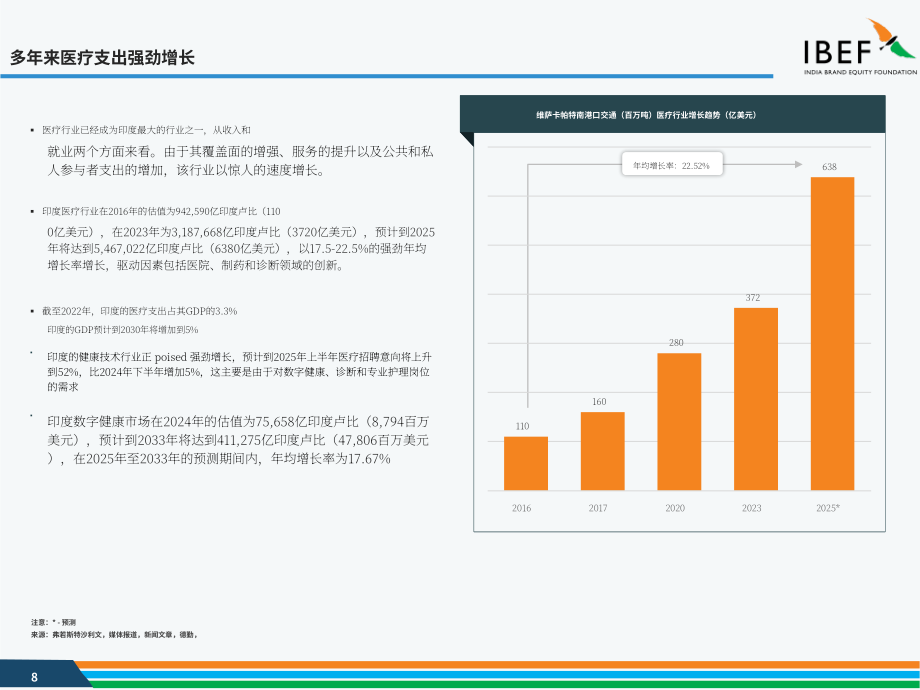Click the axis label 2020

pyautogui.click(x=675, y=508)
